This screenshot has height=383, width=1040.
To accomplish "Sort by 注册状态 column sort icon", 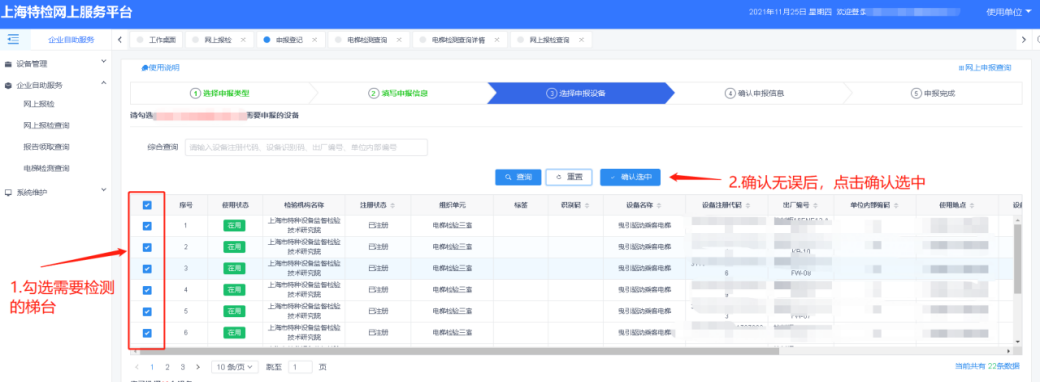I will pos(393,206).
